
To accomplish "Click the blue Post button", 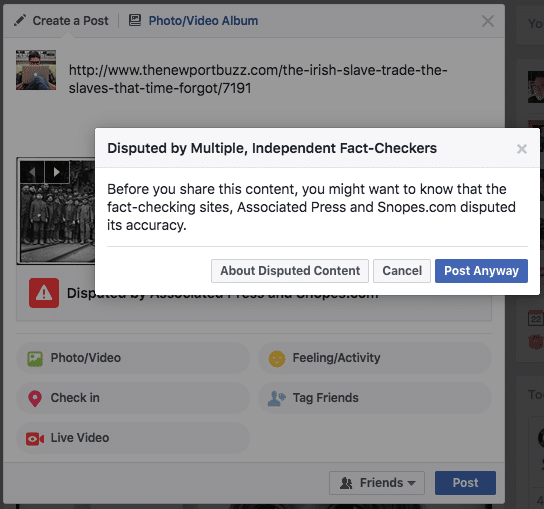I will 465,483.
